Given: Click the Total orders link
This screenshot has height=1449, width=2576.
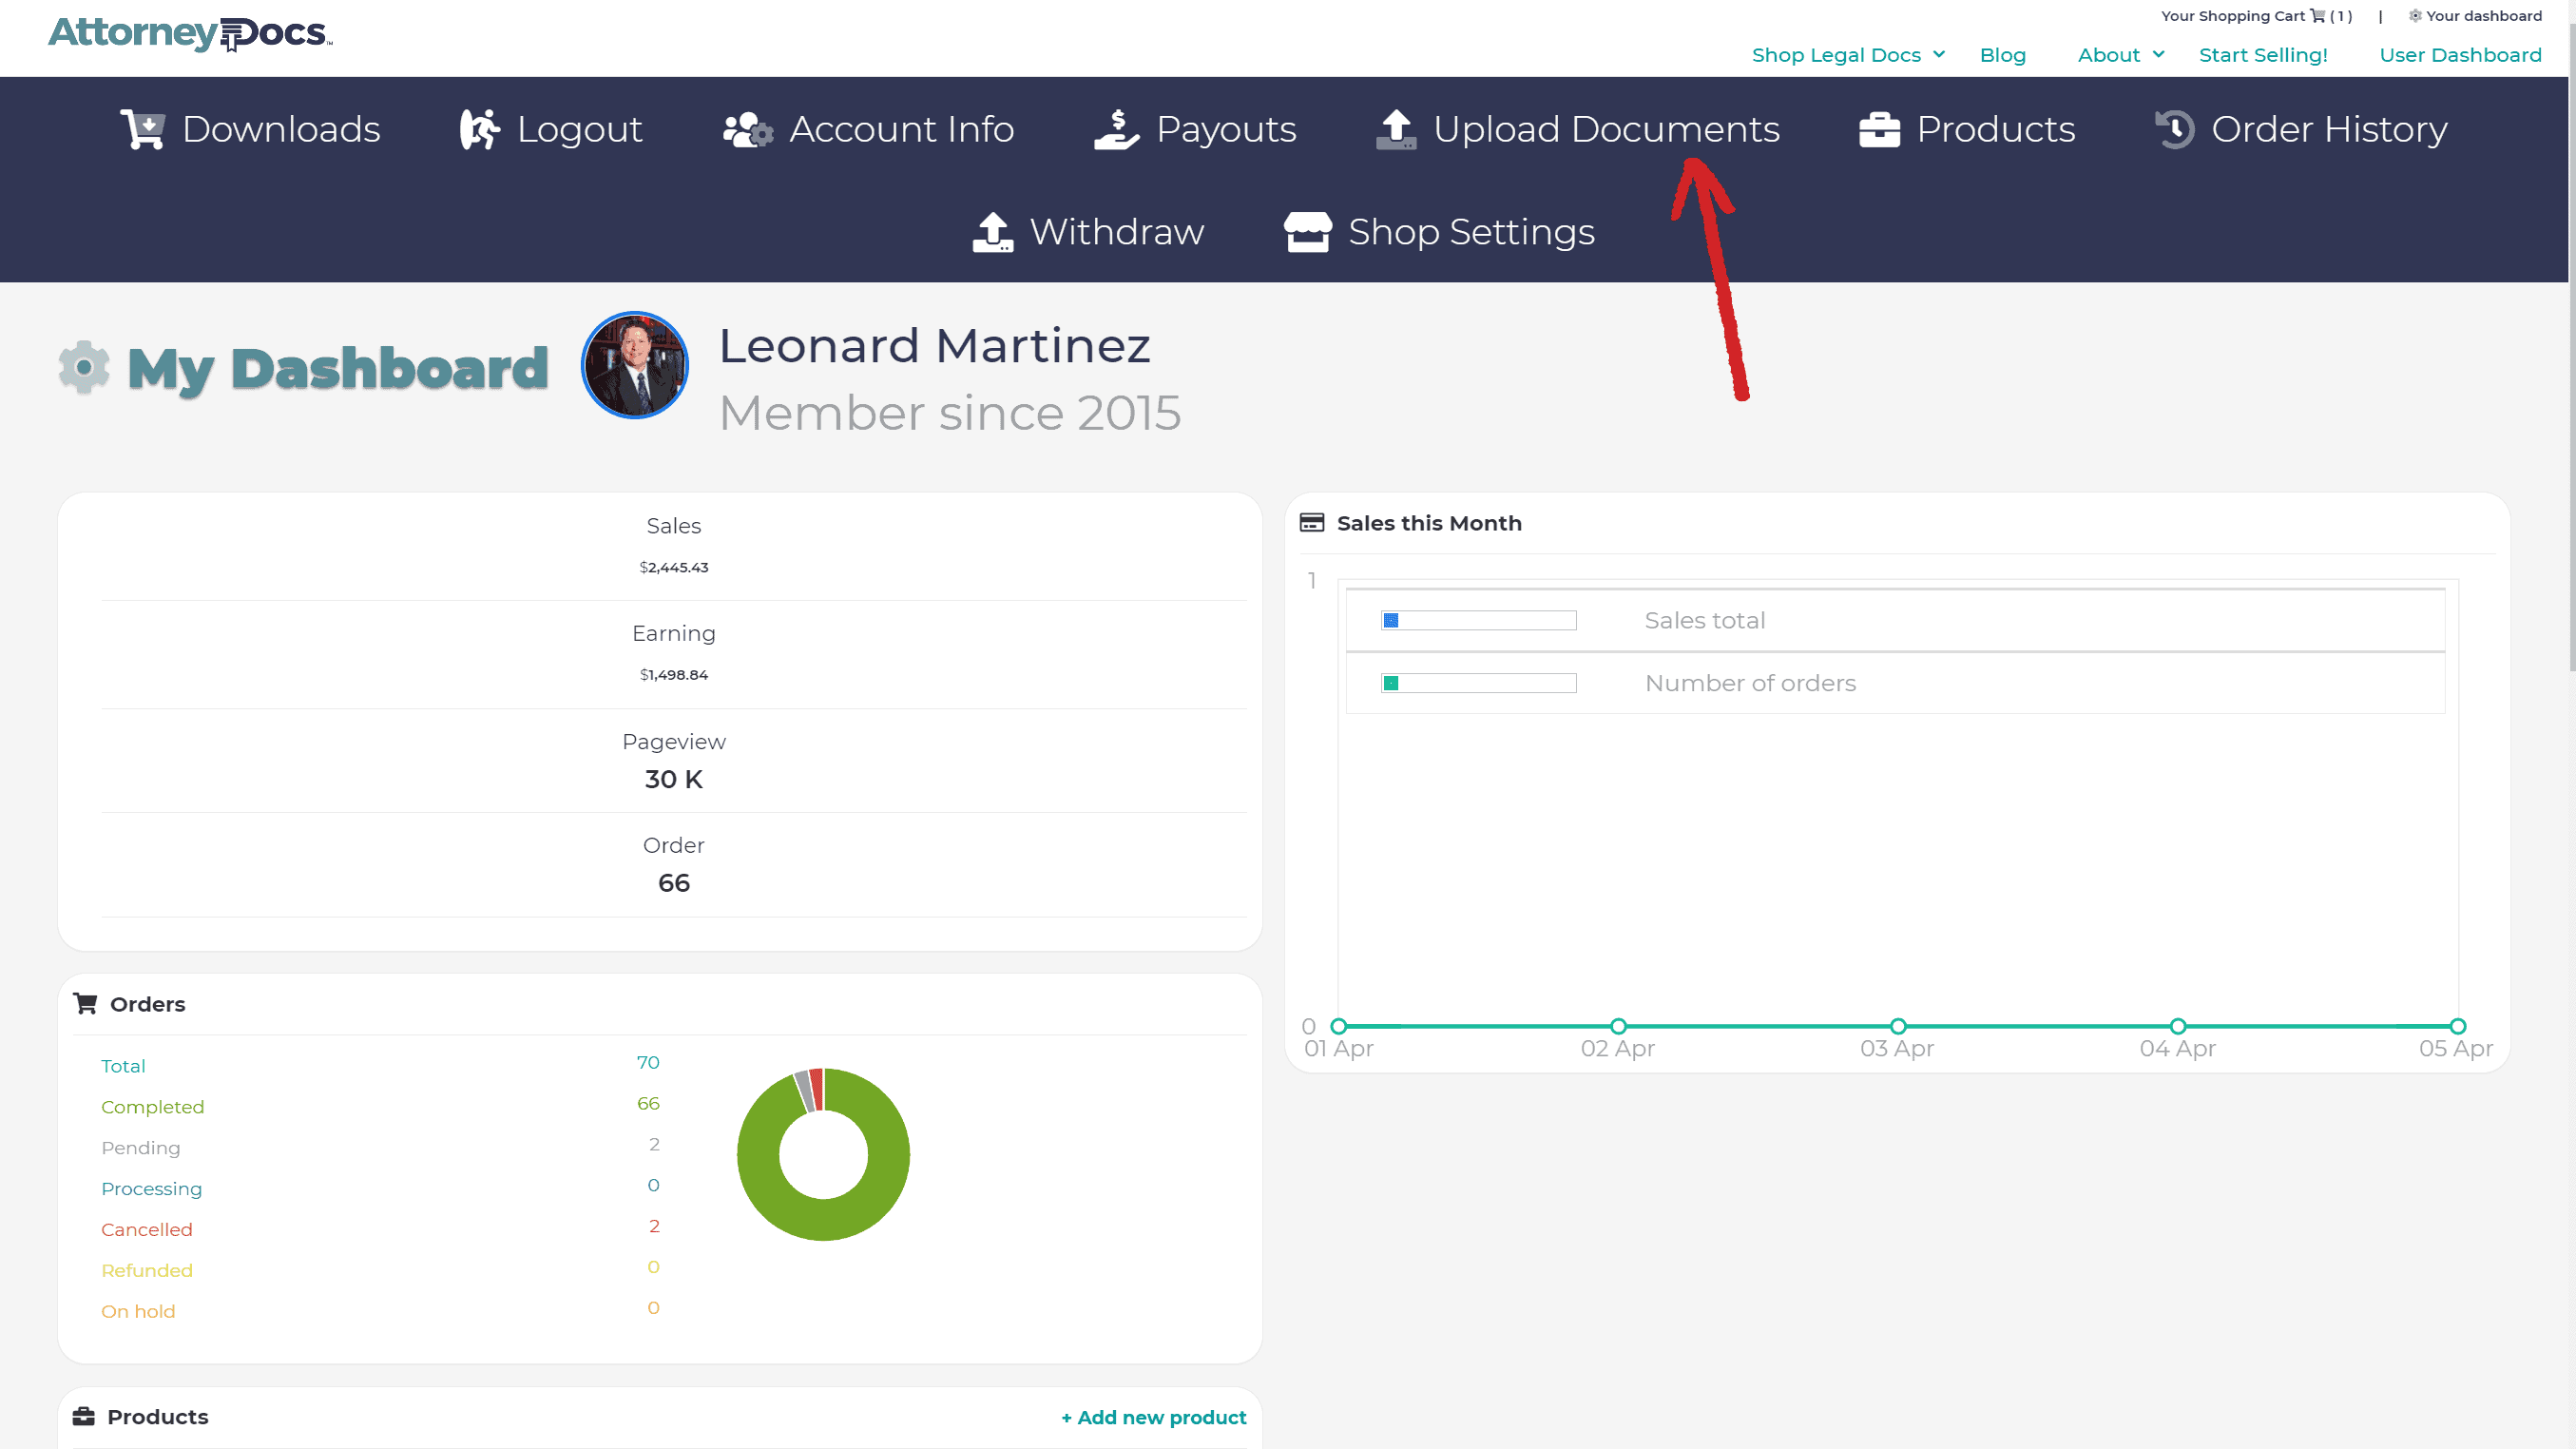Looking at the screenshot, I should tap(123, 1066).
